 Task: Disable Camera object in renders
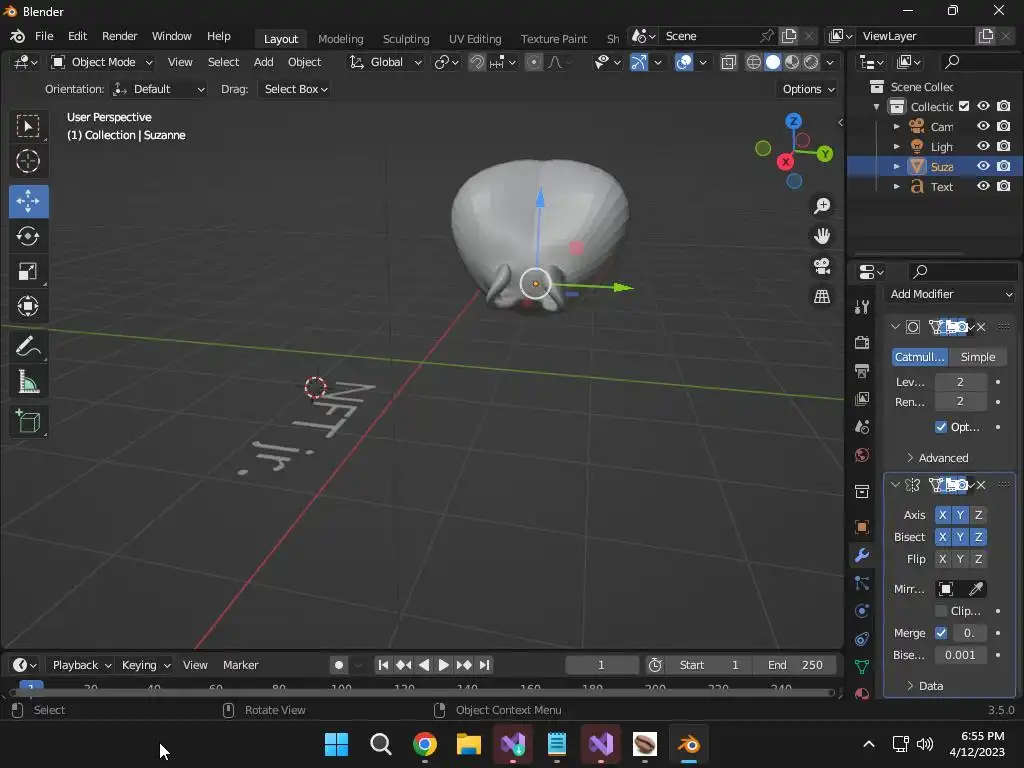[x=1004, y=125]
